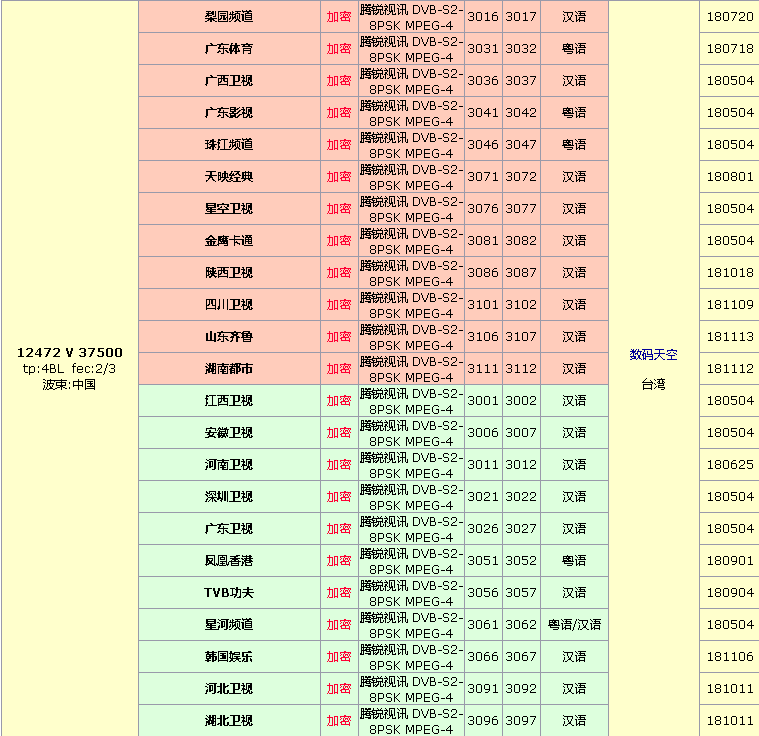
Task: Select the video PID 3101 cell
Action: point(482,305)
